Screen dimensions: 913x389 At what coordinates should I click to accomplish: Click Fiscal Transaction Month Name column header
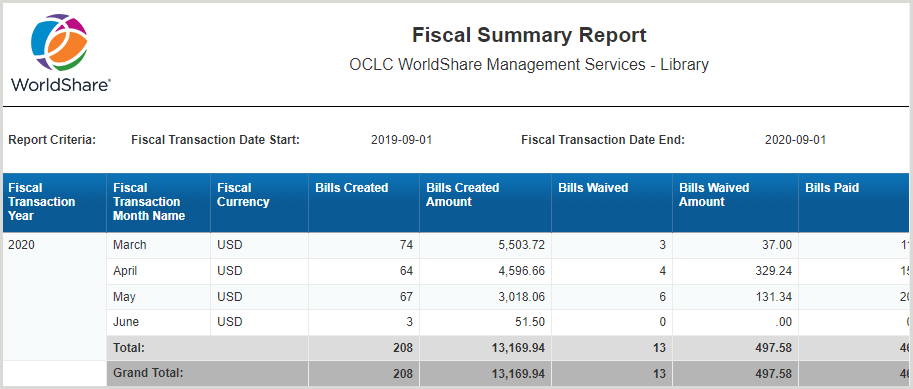pyautogui.click(x=158, y=203)
